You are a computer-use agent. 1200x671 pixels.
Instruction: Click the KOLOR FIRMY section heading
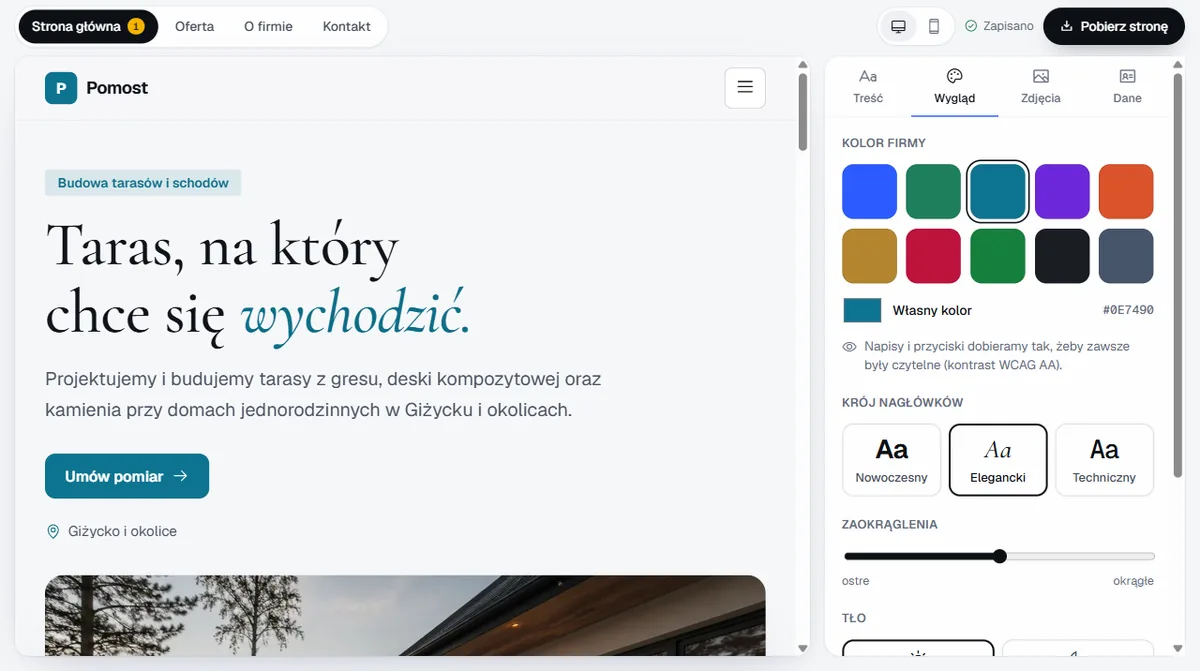pyautogui.click(x=884, y=143)
